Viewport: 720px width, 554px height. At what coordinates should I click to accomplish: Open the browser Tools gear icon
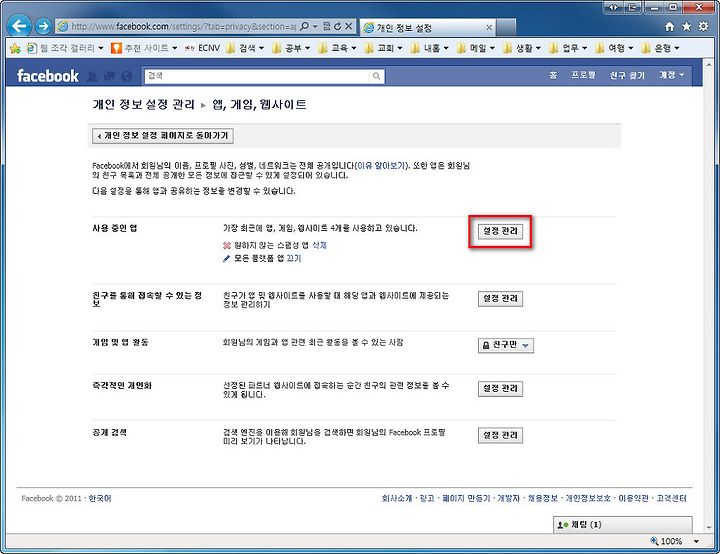click(703, 26)
